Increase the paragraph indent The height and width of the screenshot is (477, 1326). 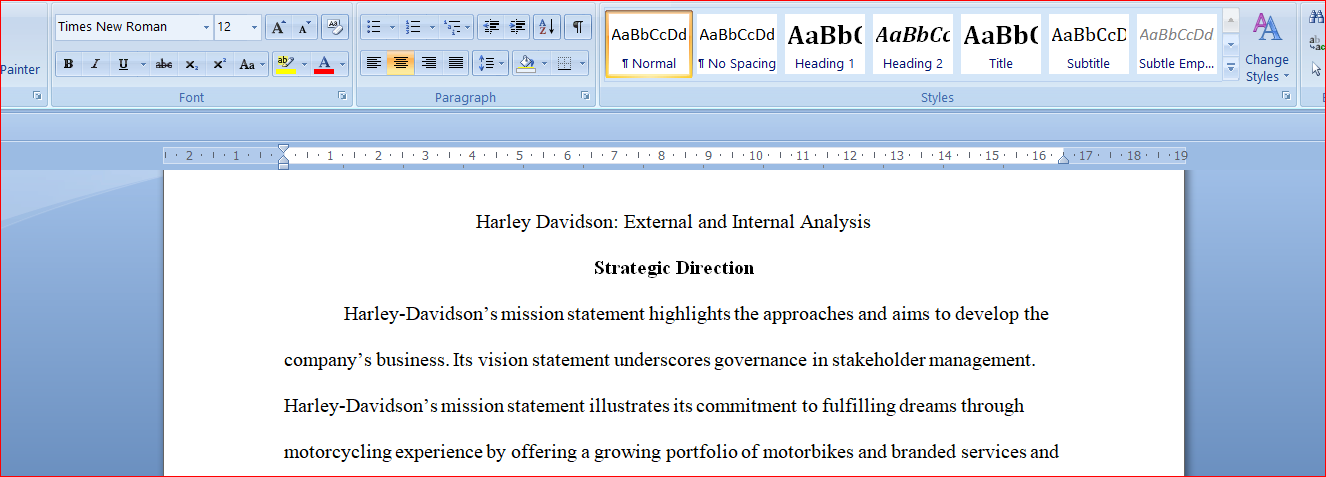(517, 27)
